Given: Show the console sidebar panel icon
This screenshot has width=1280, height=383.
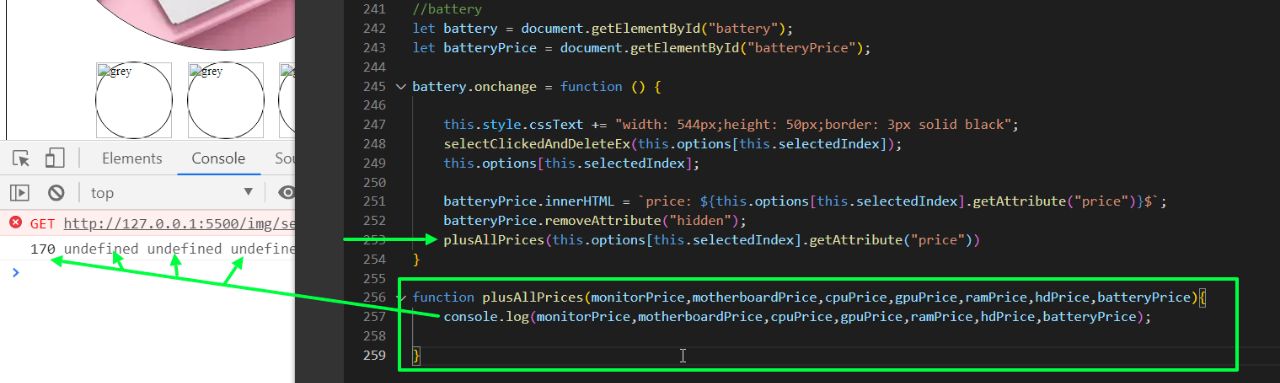Looking at the screenshot, I should click(x=19, y=193).
